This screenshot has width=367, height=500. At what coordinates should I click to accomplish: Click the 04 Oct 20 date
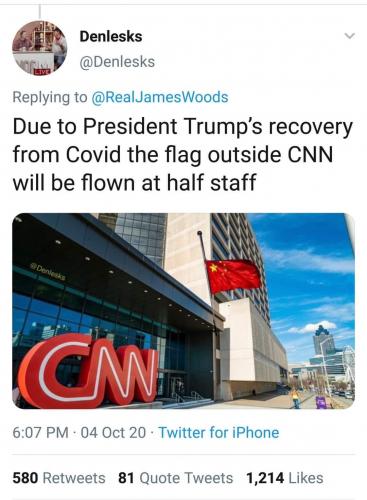pos(113,433)
